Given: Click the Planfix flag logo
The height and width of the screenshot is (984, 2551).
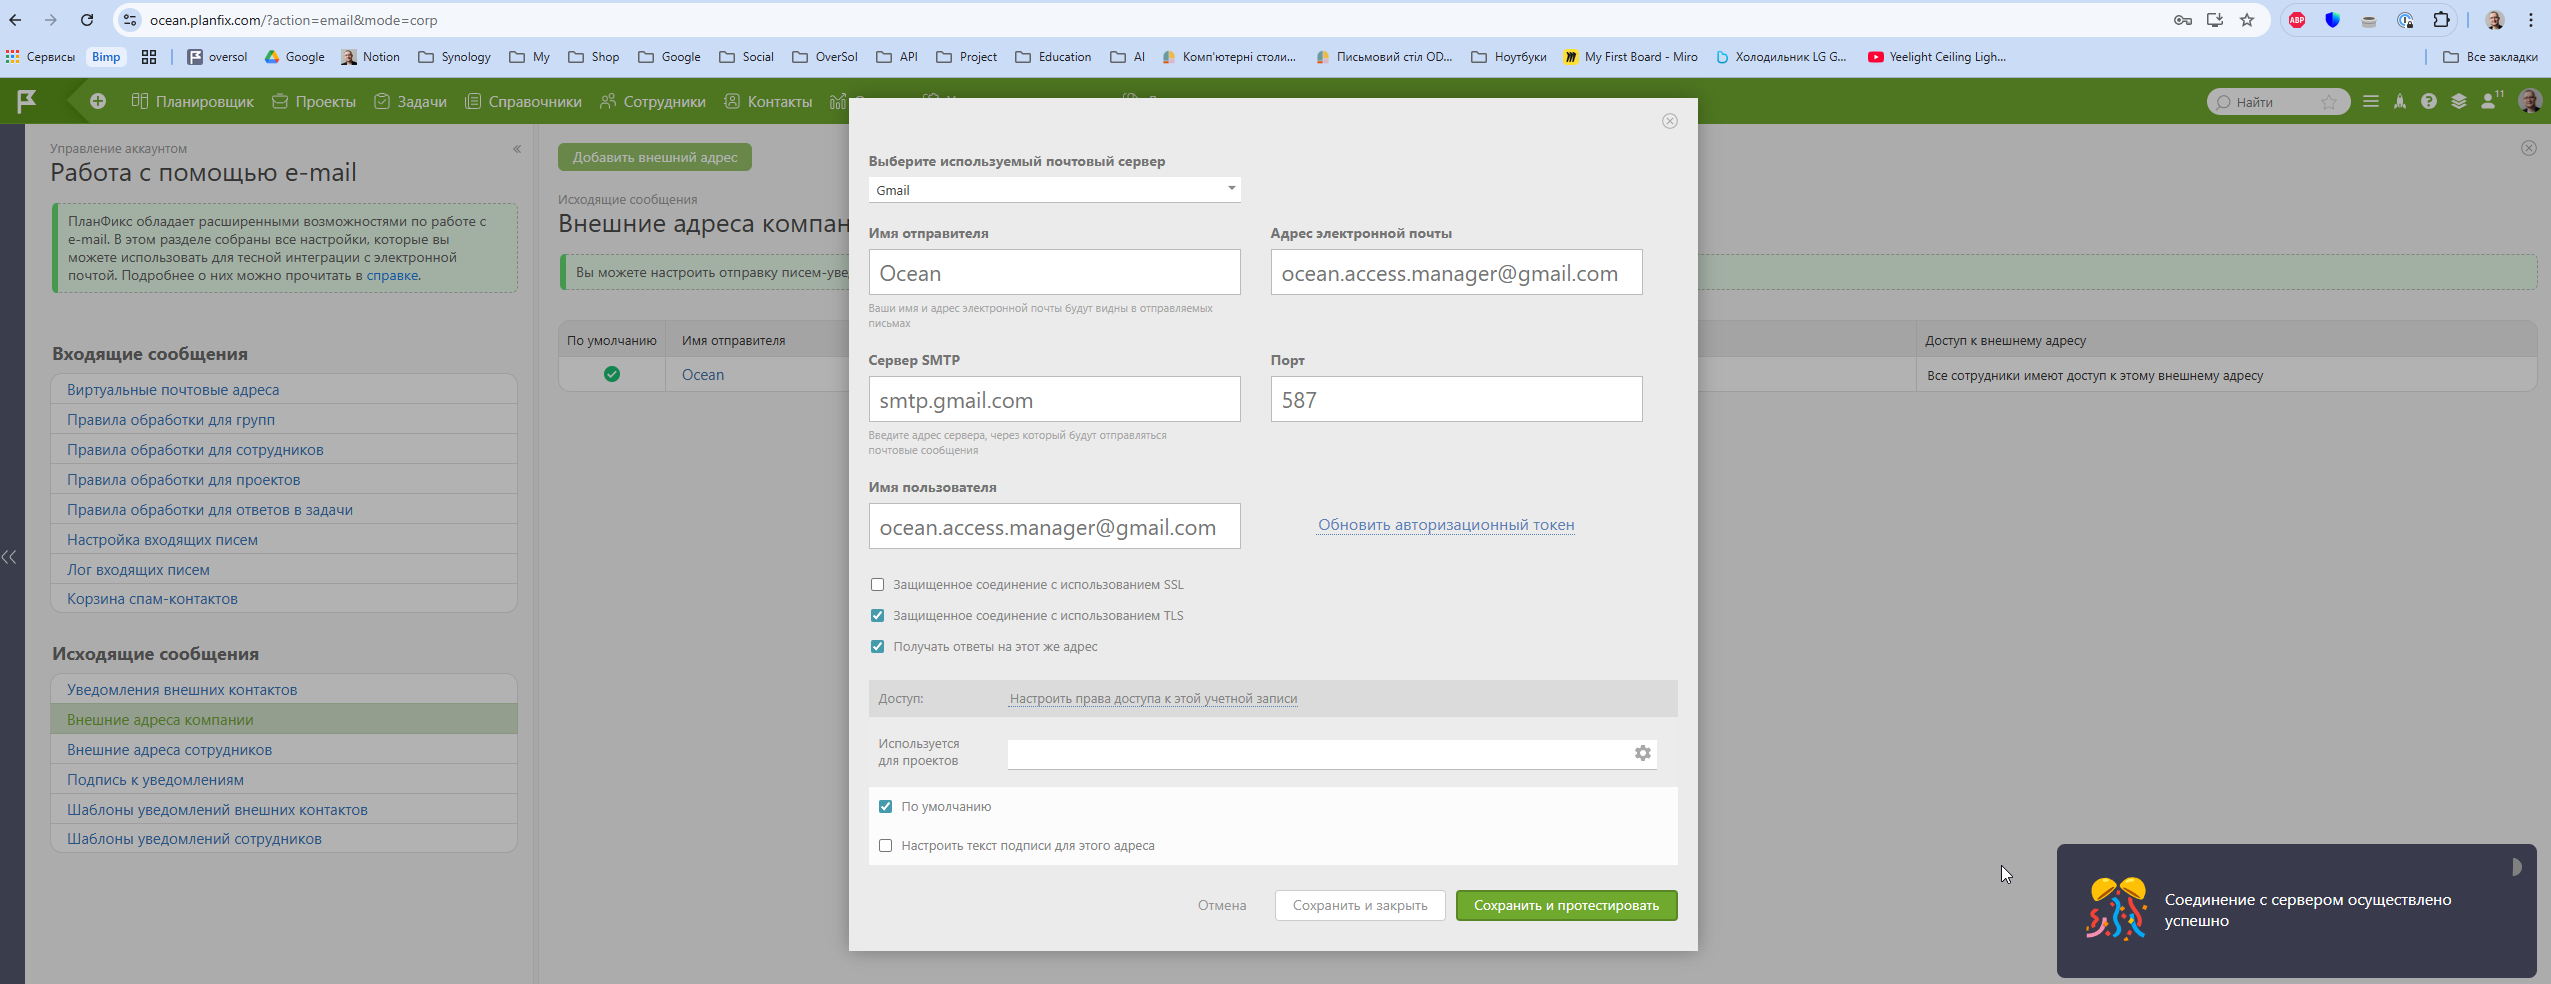Looking at the screenshot, I should [x=27, y=100].
